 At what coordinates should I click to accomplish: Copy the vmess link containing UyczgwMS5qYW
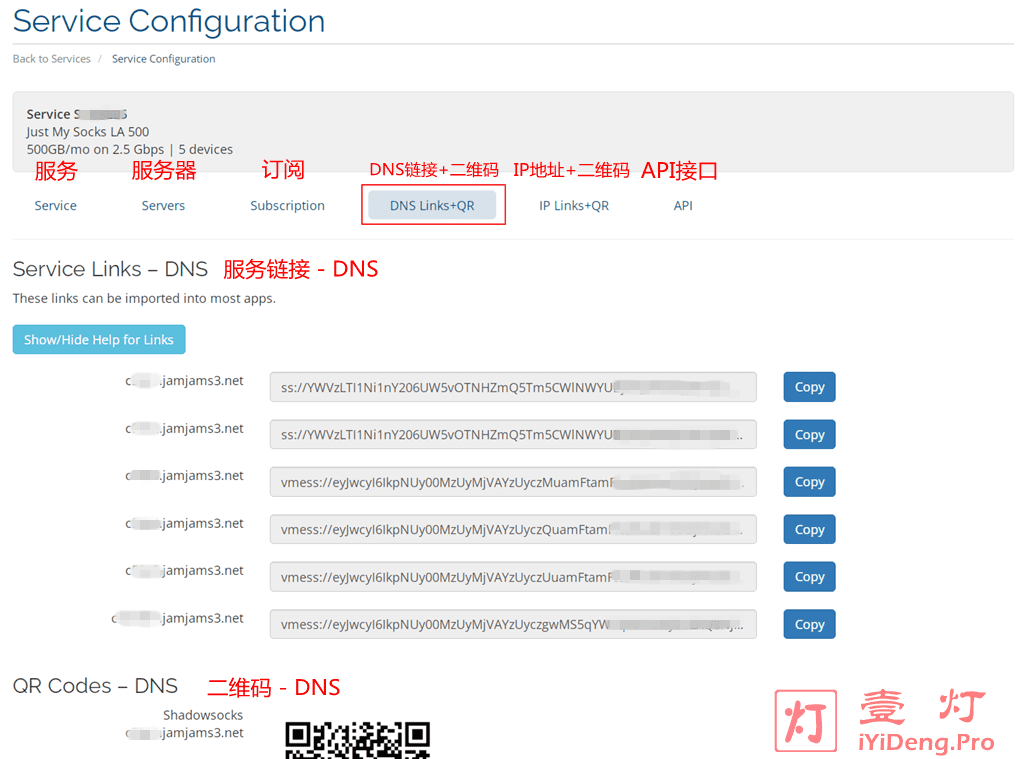point(809,624)
